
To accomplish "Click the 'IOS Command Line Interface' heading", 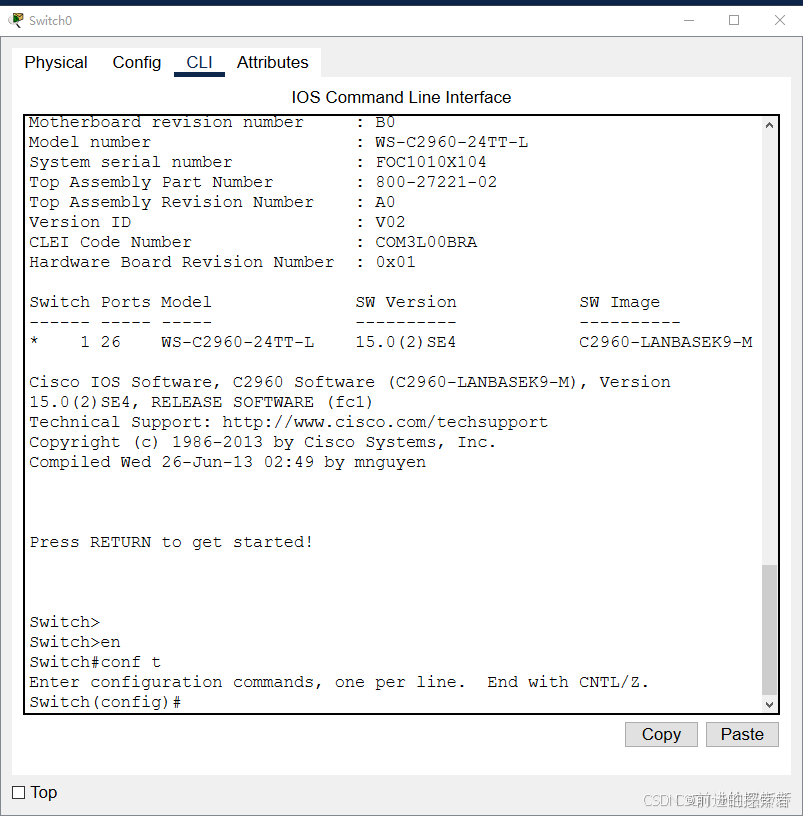I will tap(401, 97).
